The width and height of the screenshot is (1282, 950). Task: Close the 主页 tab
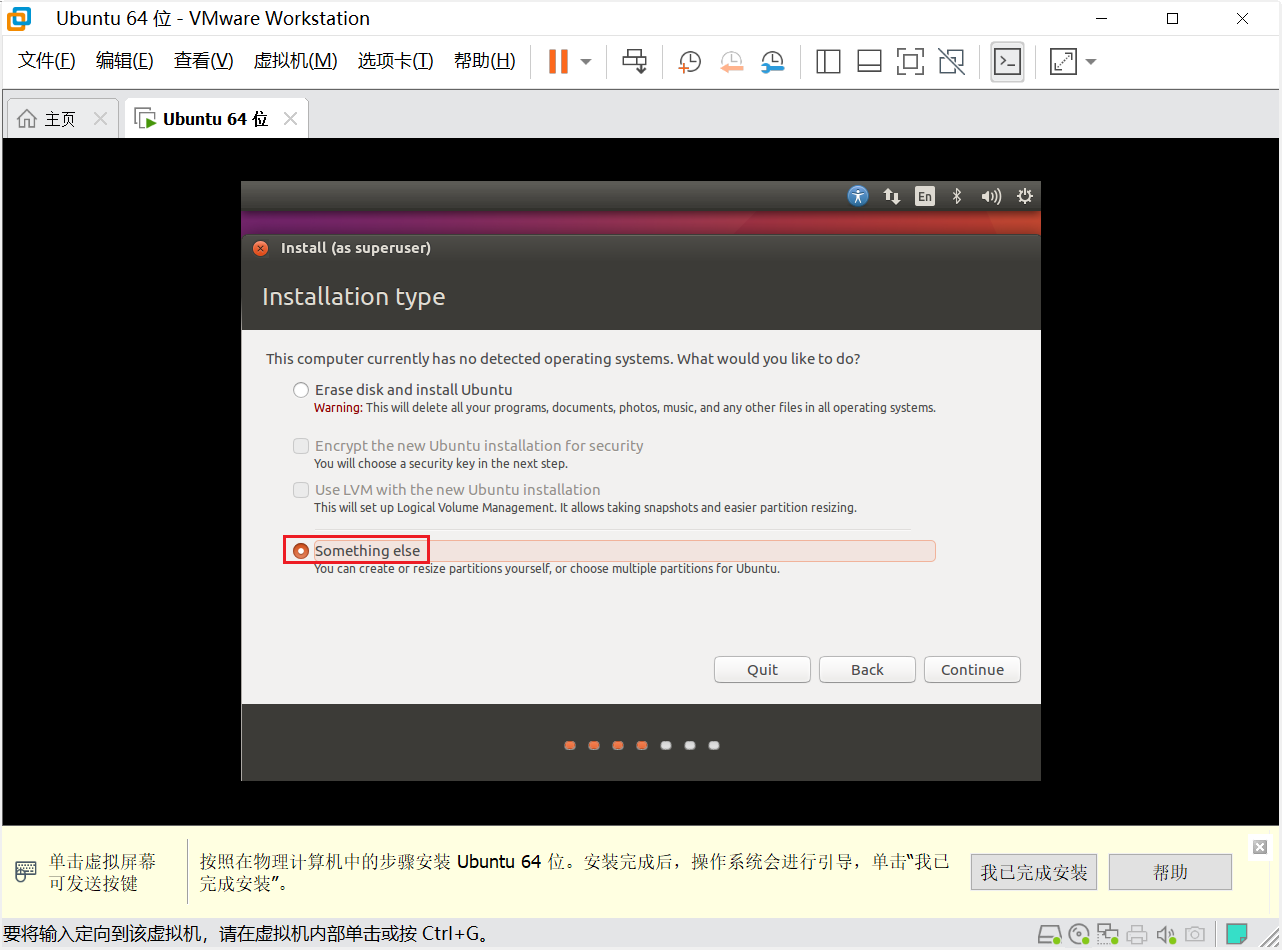[x=100, y=119]
